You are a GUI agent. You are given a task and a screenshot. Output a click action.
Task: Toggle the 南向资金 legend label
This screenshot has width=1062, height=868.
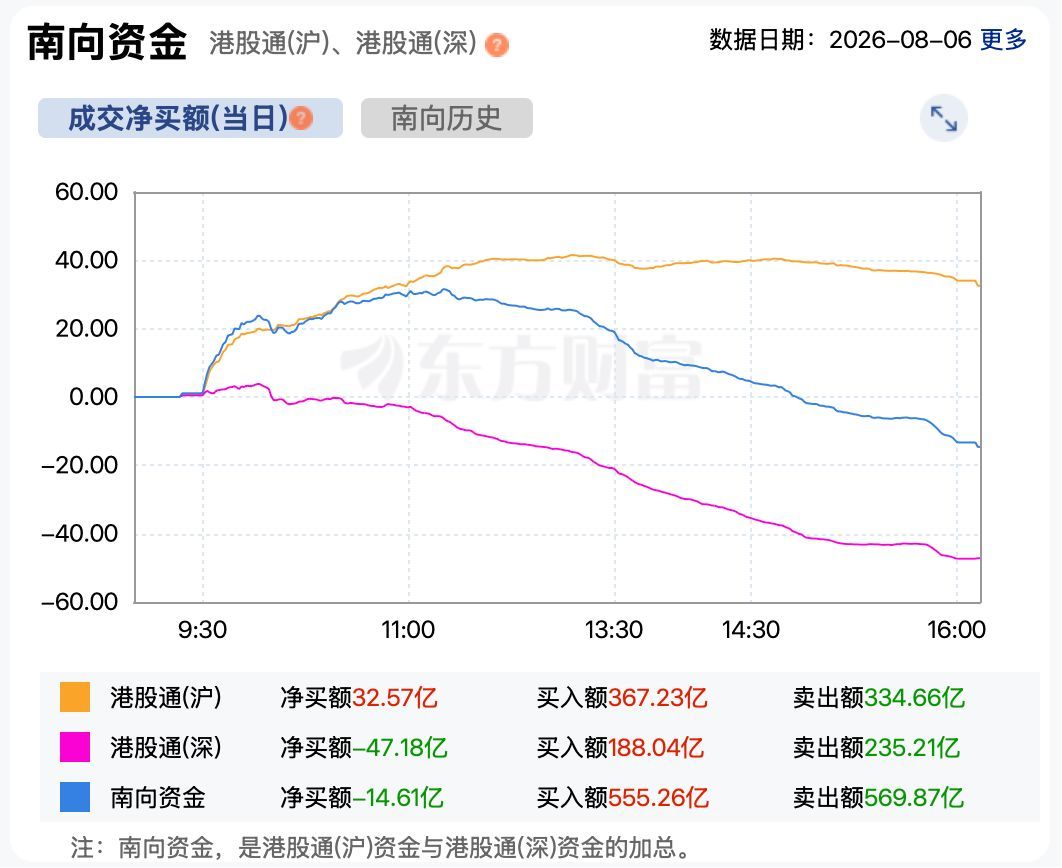(x=158, y=797)
